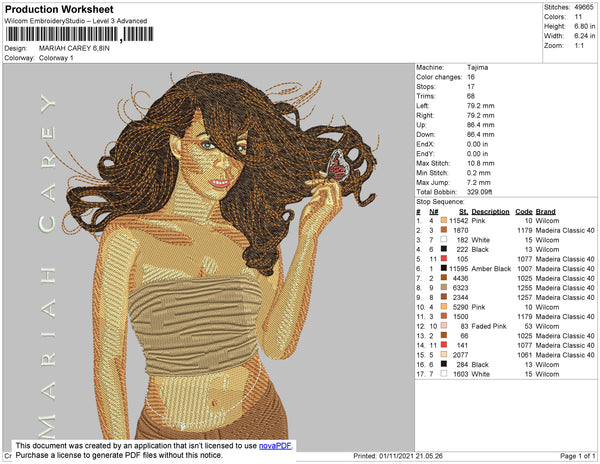Click the Max Jump value '7.2 mm'
The width and height of the screenshot is (600, 464).
[x=478, y=182]
